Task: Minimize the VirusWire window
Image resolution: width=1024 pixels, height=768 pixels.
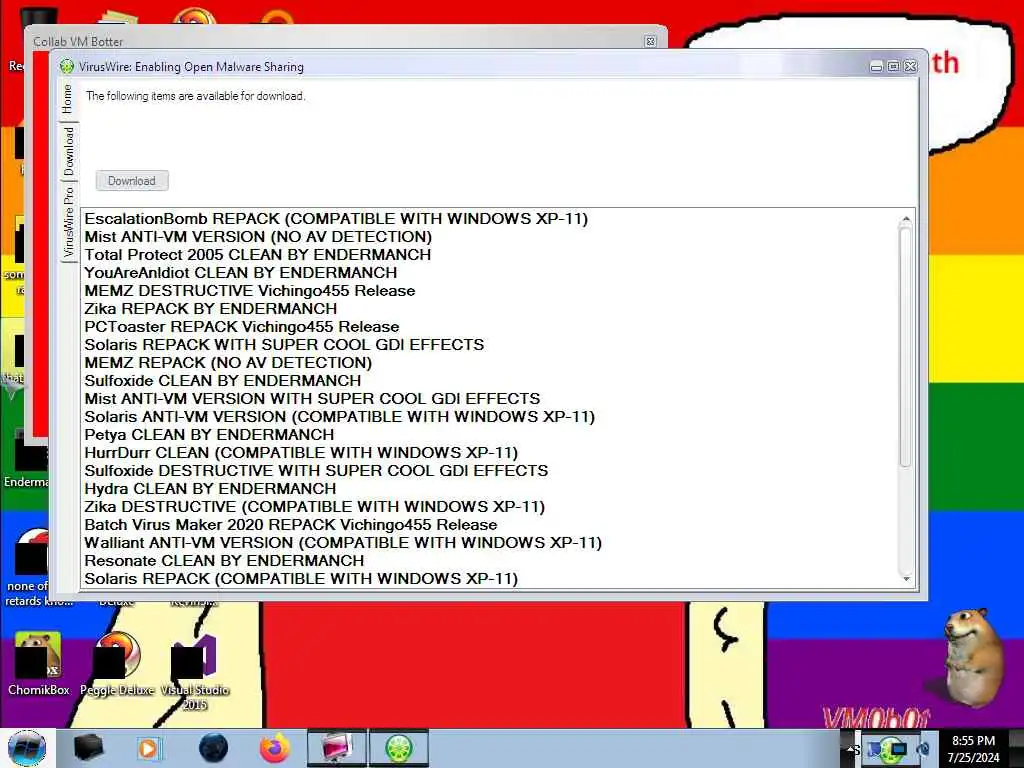Action: (x=876, y=67)
